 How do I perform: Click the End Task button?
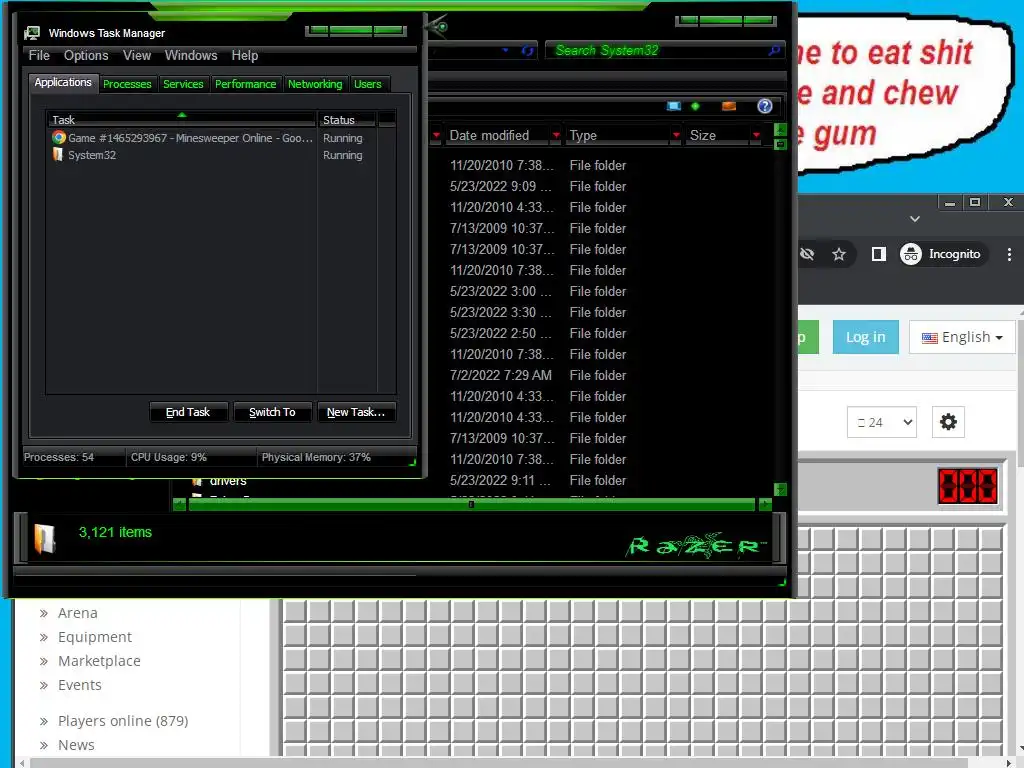tap(188, 412)
